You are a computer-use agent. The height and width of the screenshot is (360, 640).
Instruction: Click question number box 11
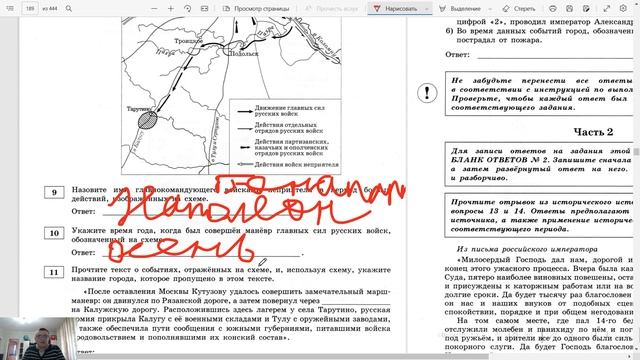tap(54, 272)
